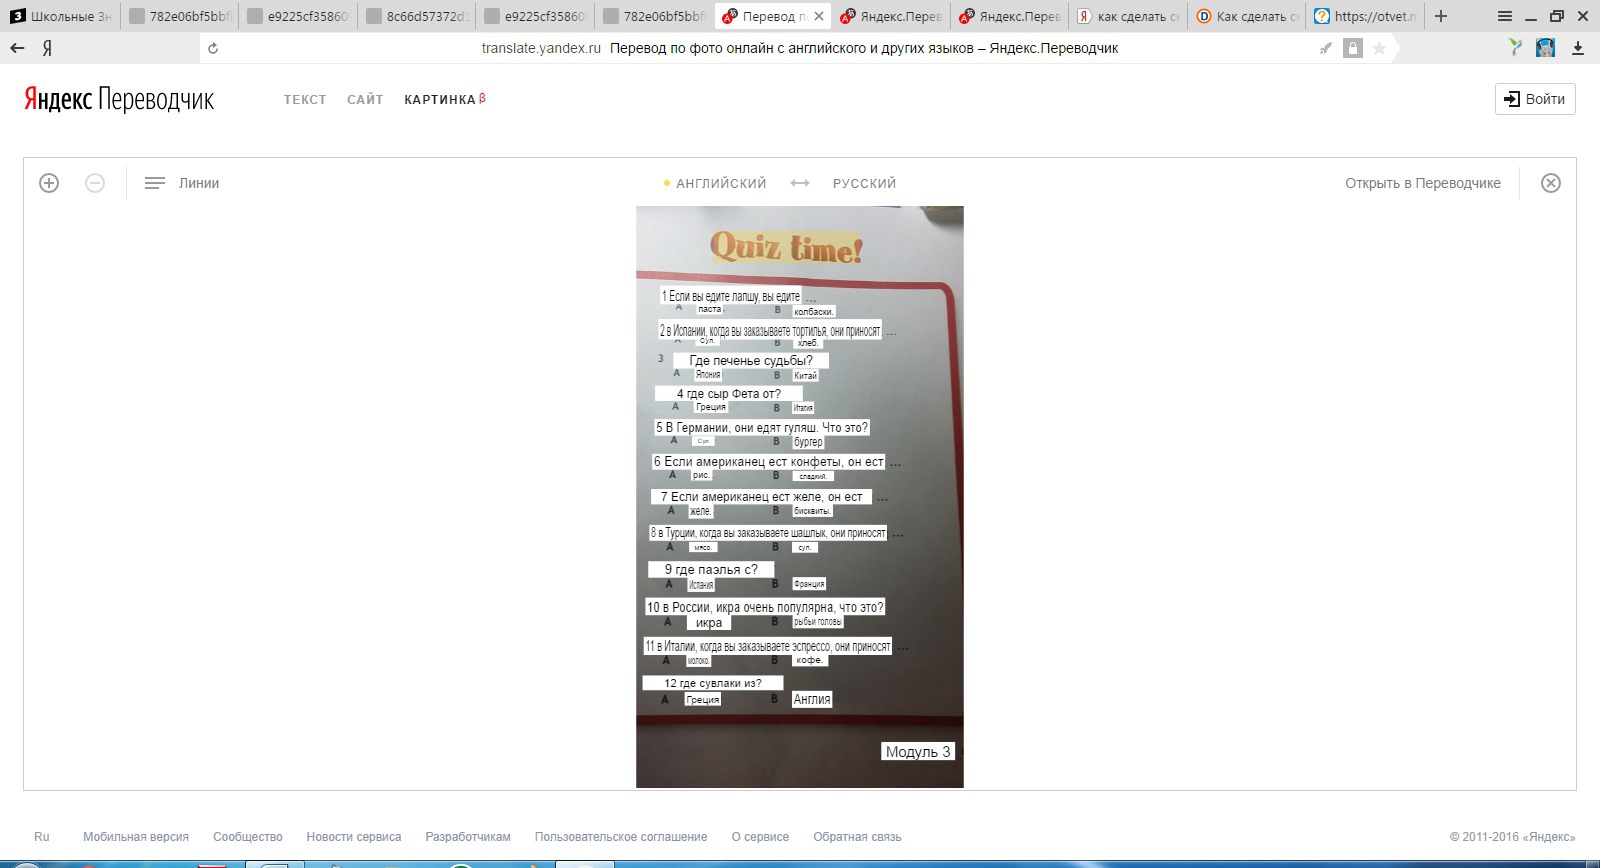
Task: Select answer word 'бургер'
Action: 809,442
